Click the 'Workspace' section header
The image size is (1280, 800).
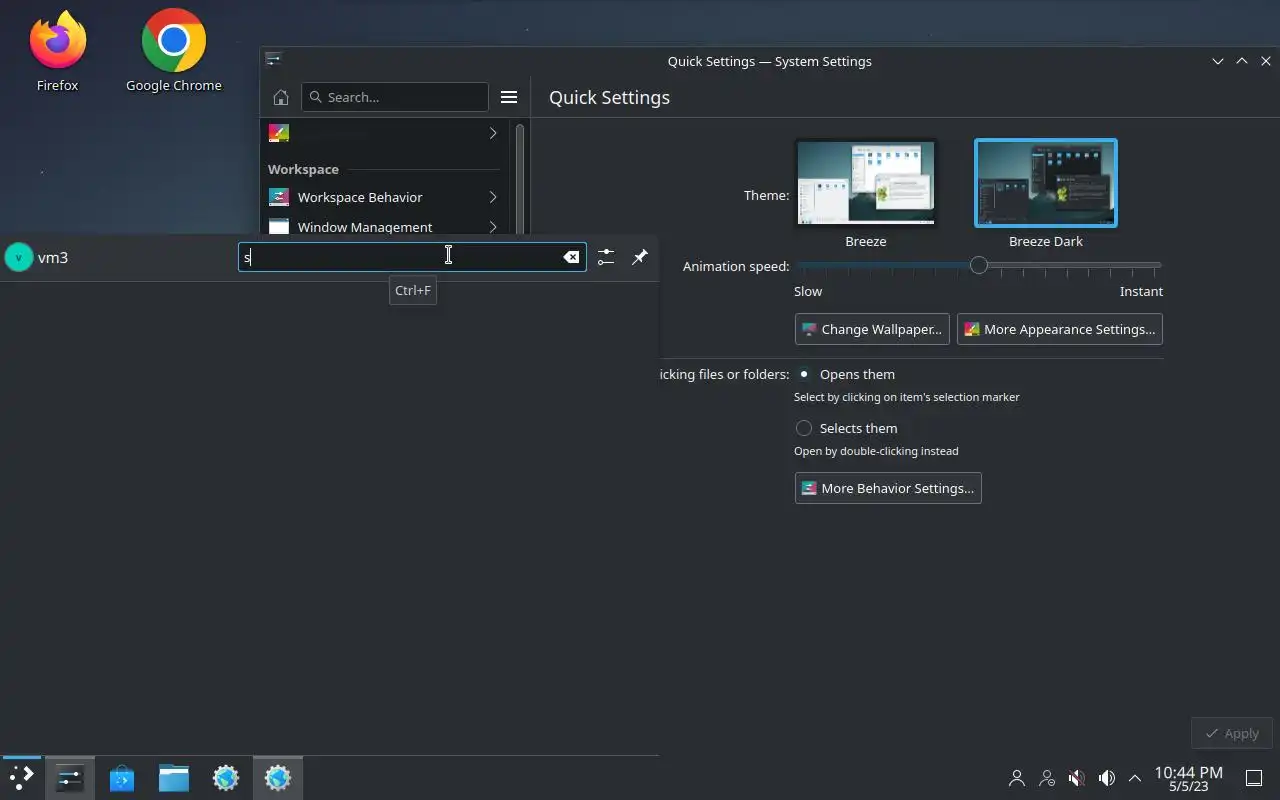tap(303, 169)
